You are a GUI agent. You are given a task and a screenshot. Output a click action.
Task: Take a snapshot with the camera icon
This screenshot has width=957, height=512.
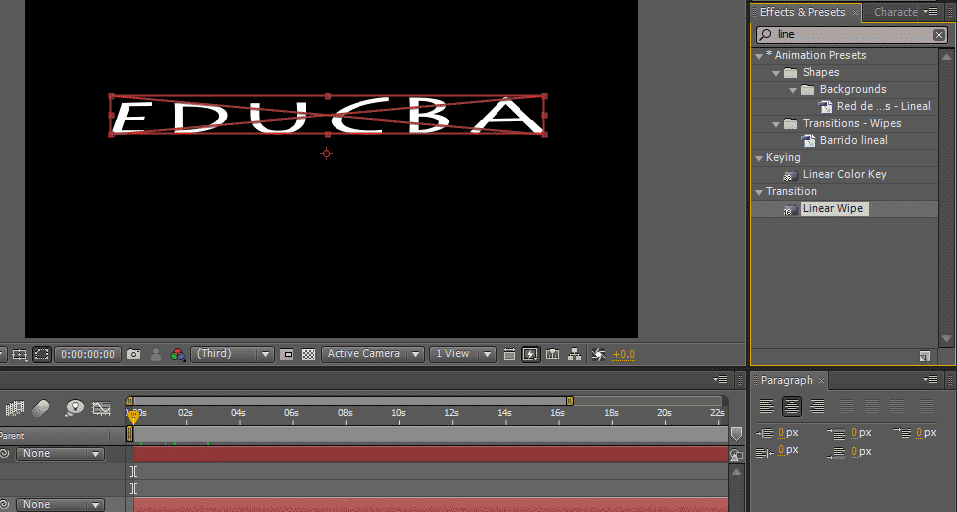coord(134,355)
